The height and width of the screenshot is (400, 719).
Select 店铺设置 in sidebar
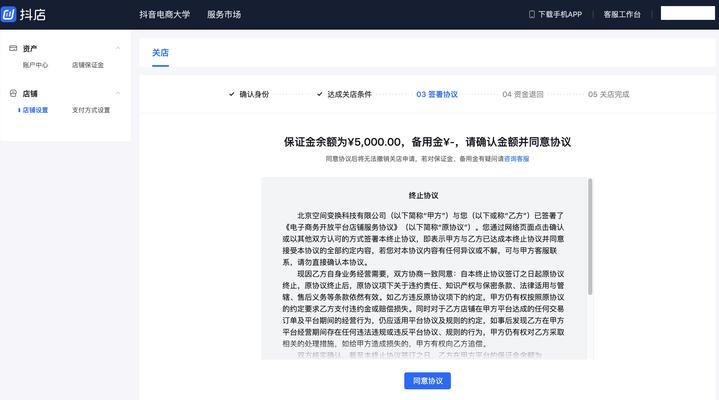pos(35,110)
